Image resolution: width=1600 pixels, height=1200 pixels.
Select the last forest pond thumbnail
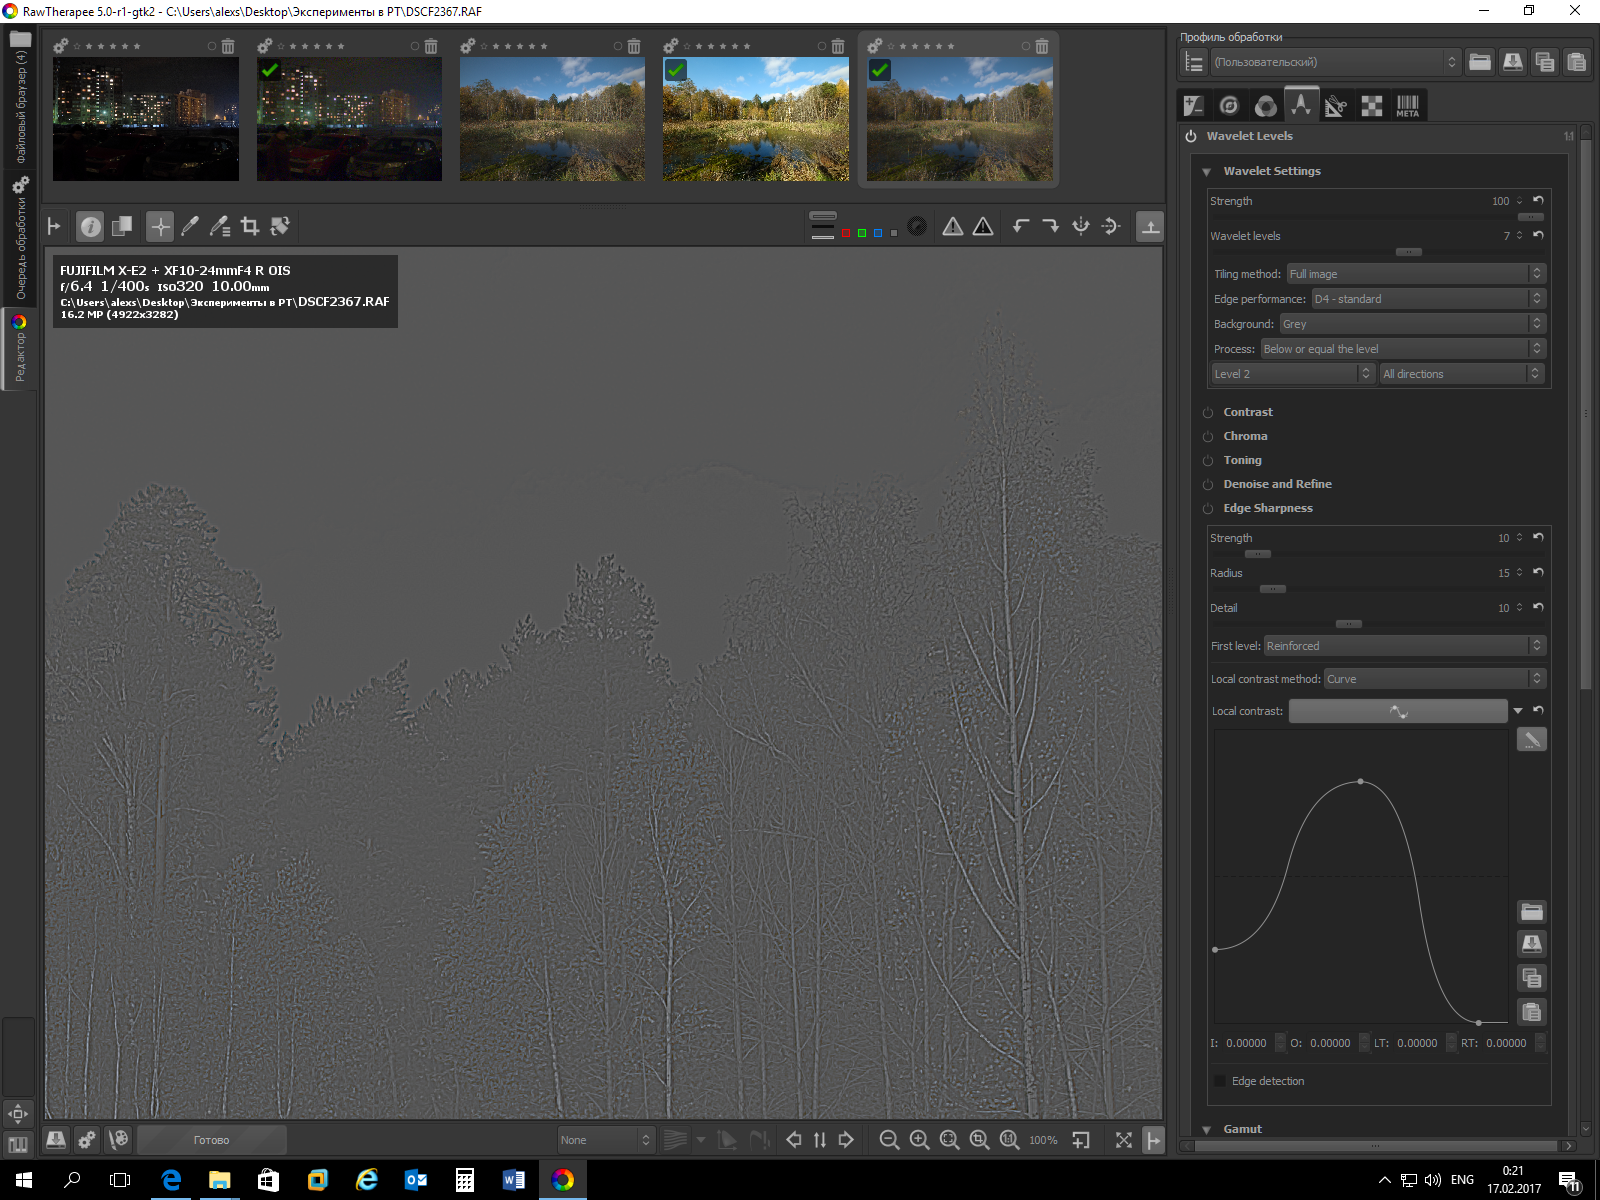click(x=959, y=119)
